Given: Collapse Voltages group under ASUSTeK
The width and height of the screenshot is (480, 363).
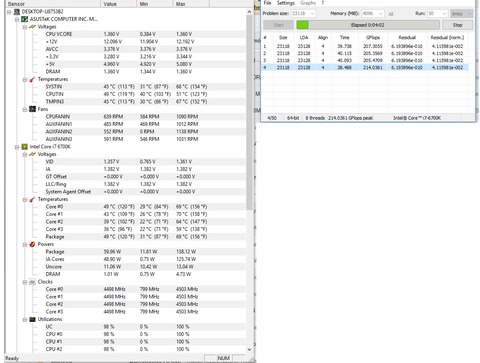Looking at the screenshot, I should 25,27.
